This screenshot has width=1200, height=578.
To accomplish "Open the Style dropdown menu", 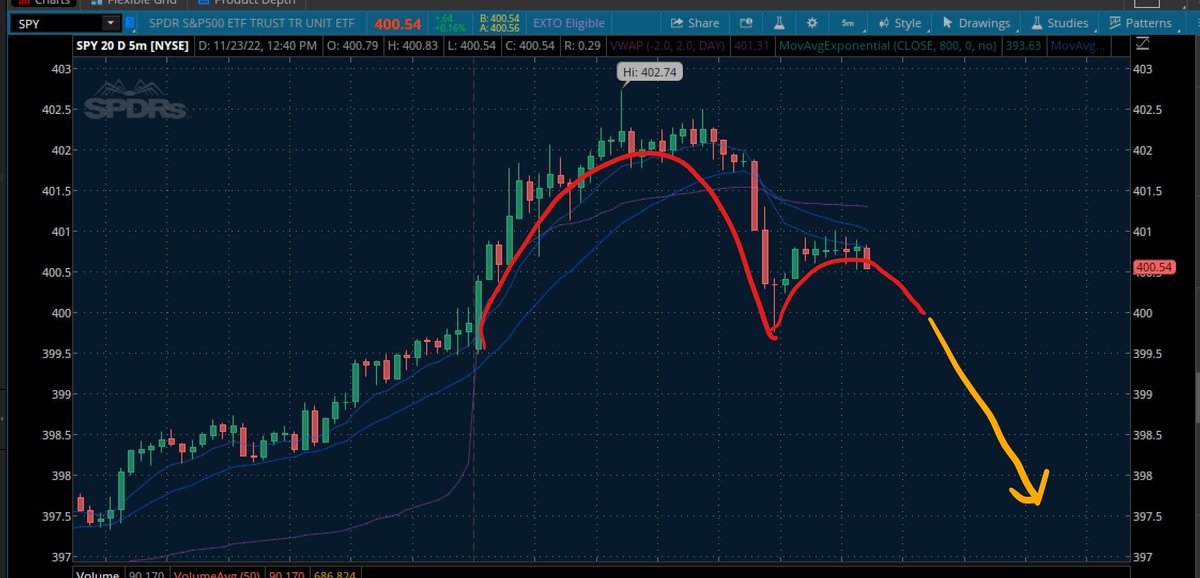I will (x=900, y=22).
